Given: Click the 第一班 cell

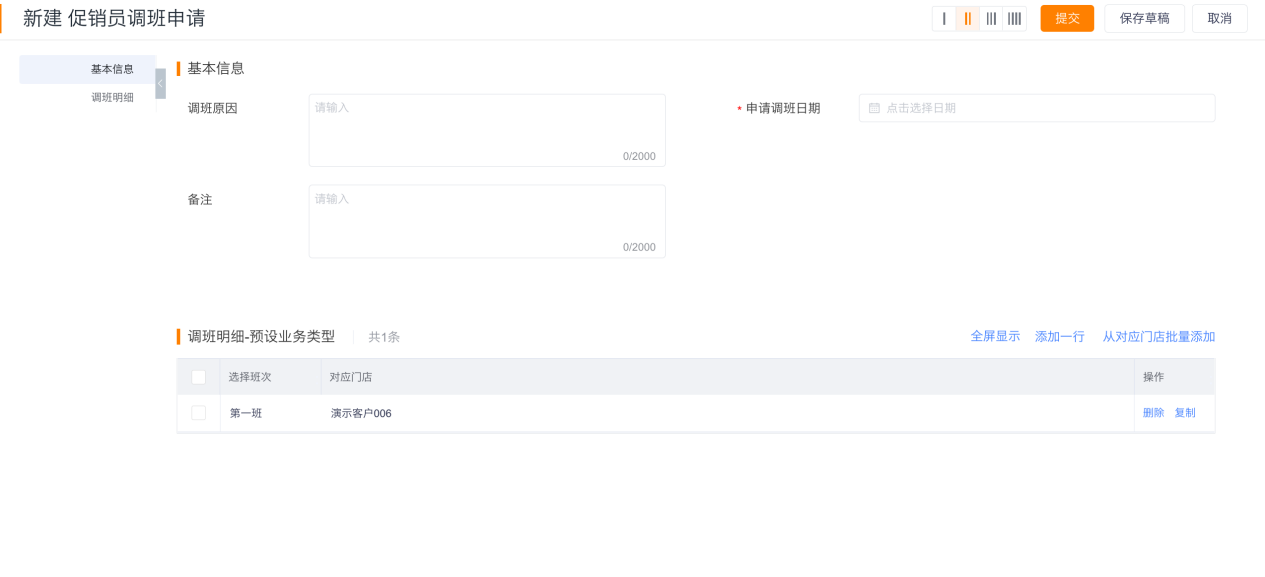Looking at the screenshot, I should click(270, 413).
